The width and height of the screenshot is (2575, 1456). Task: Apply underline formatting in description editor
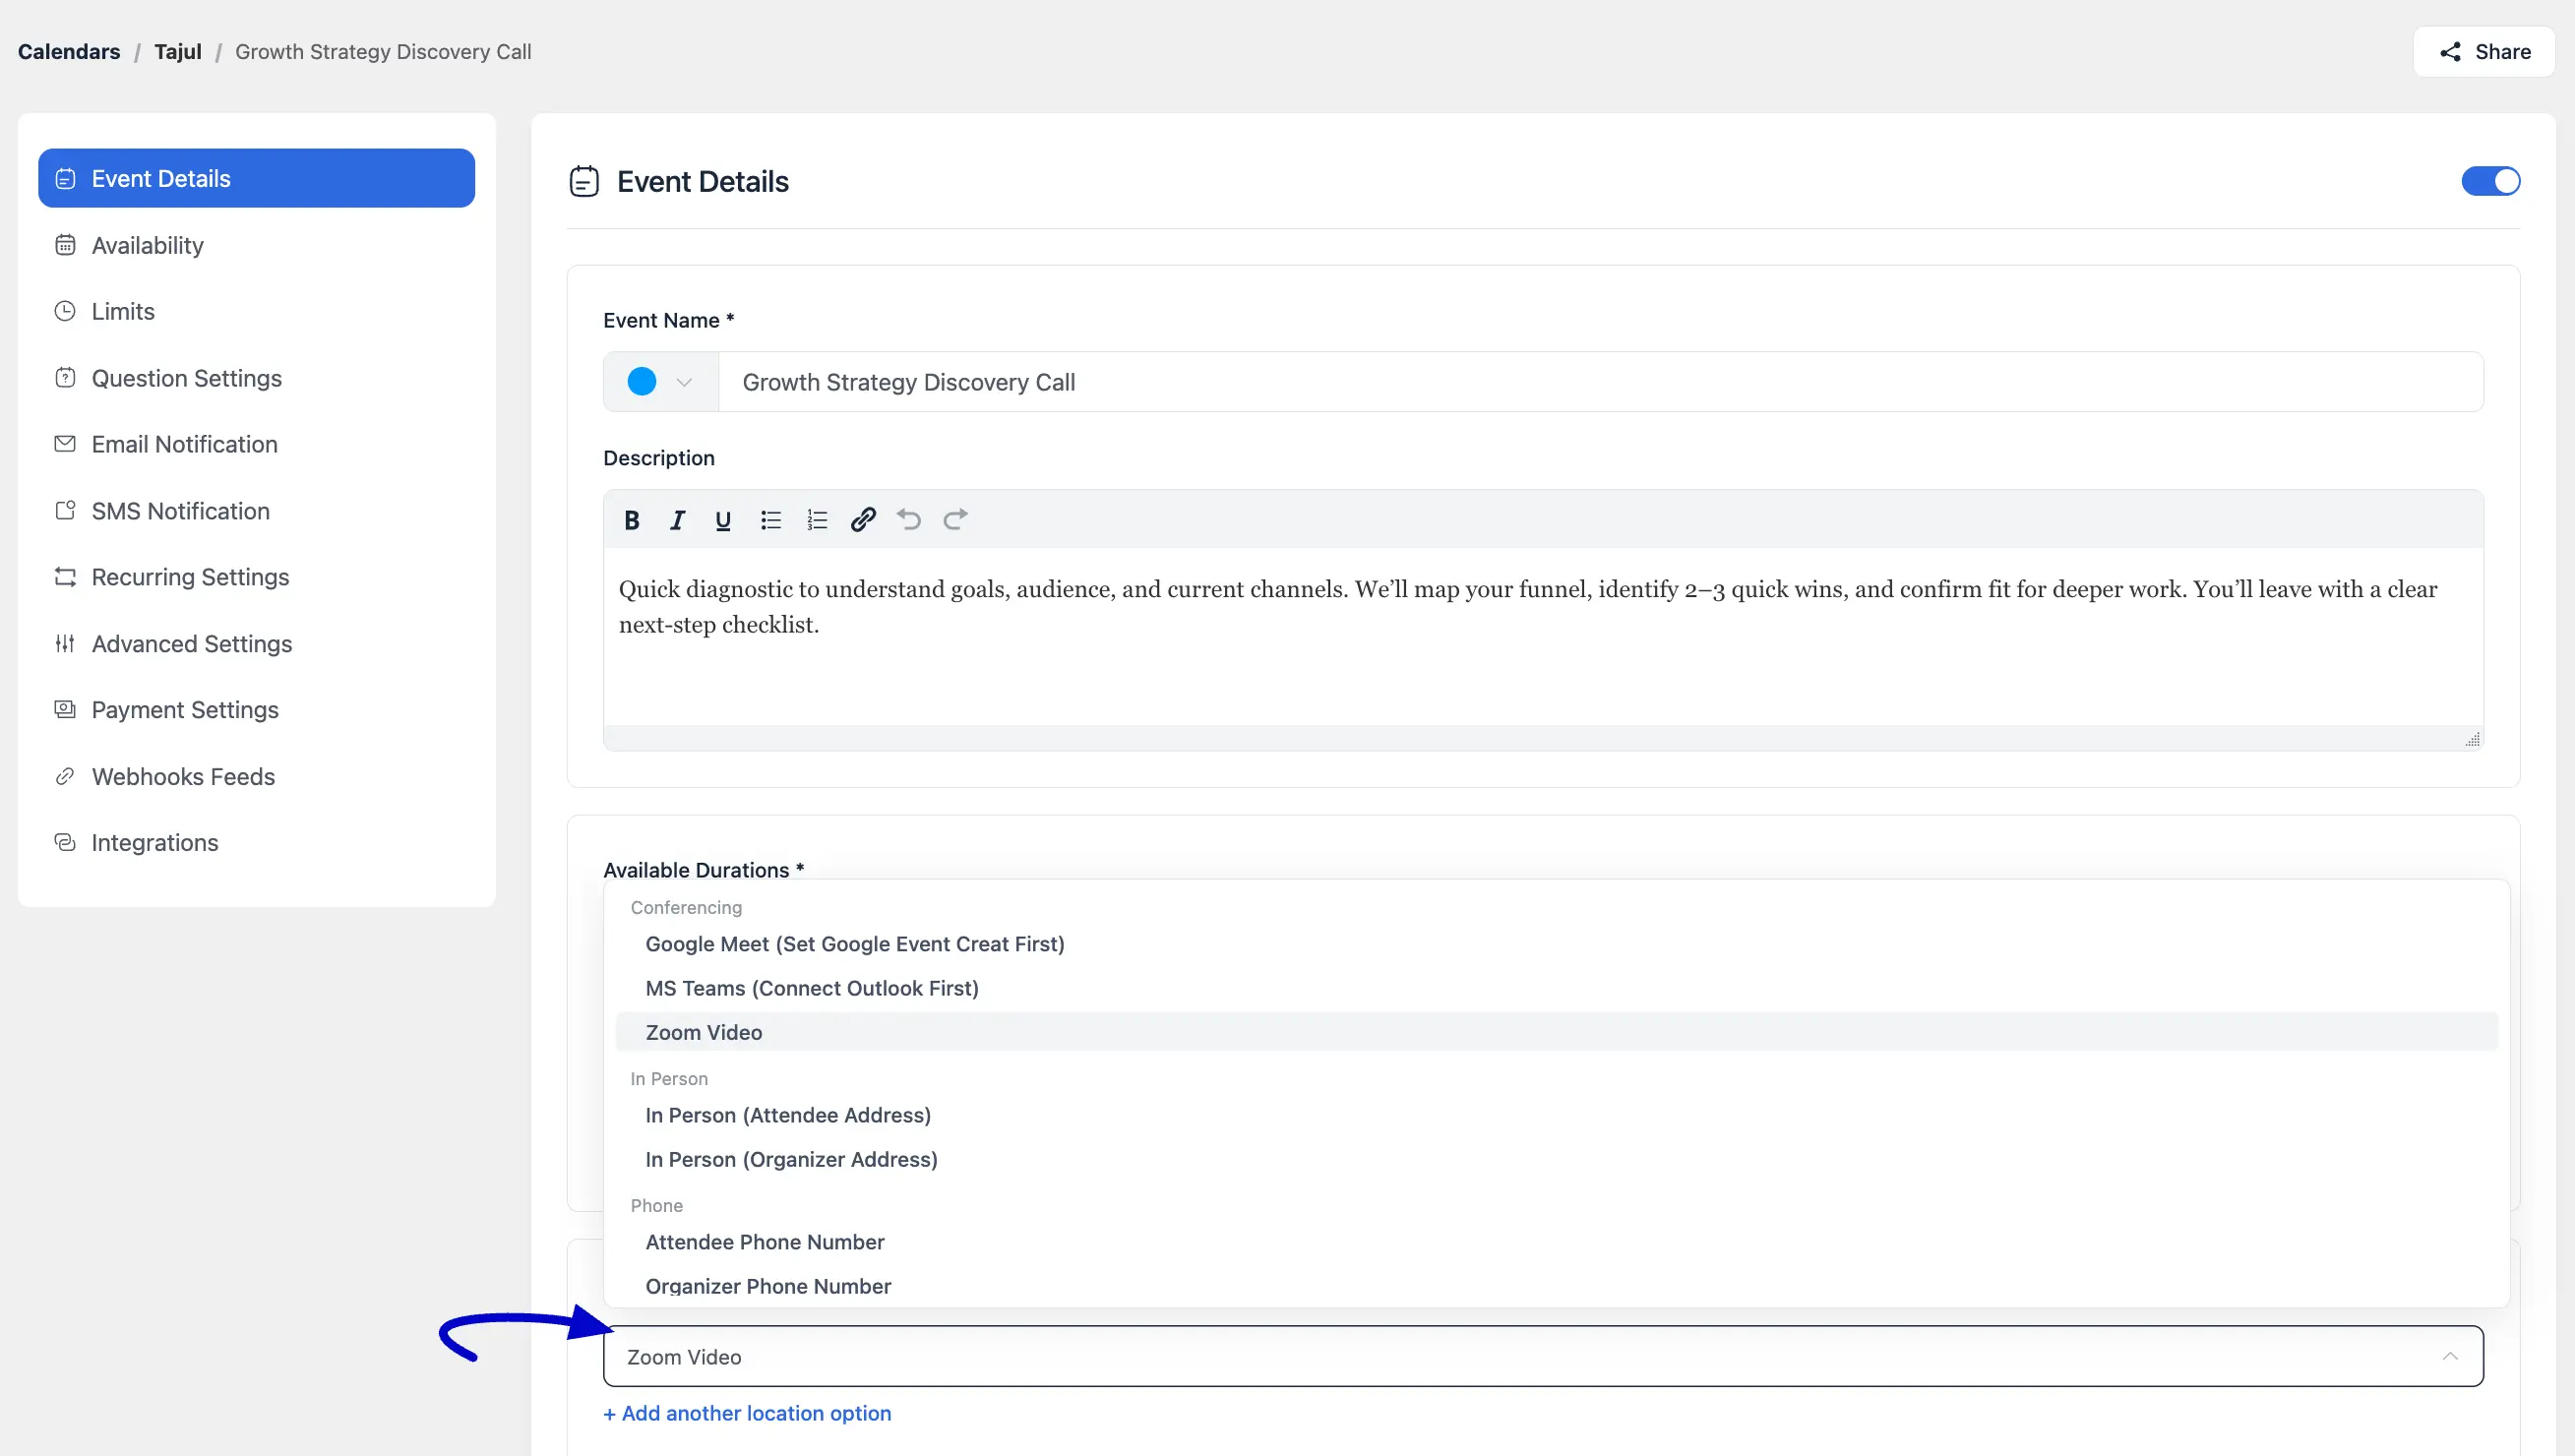point(723,520)
